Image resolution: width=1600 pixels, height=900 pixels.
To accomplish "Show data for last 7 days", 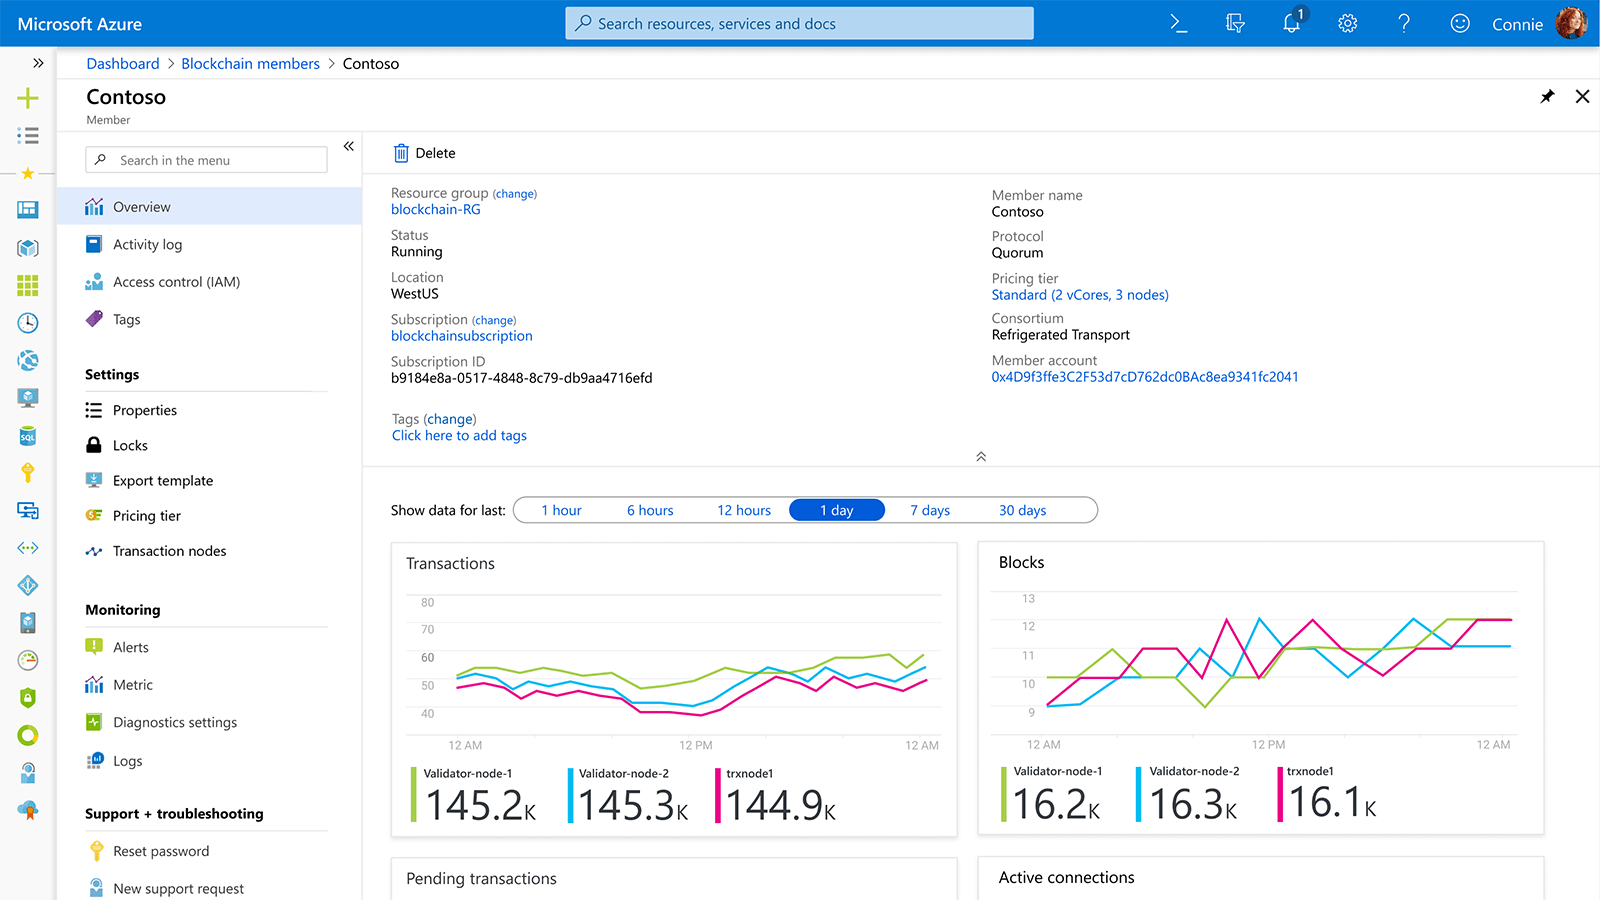I will [930, 510].
